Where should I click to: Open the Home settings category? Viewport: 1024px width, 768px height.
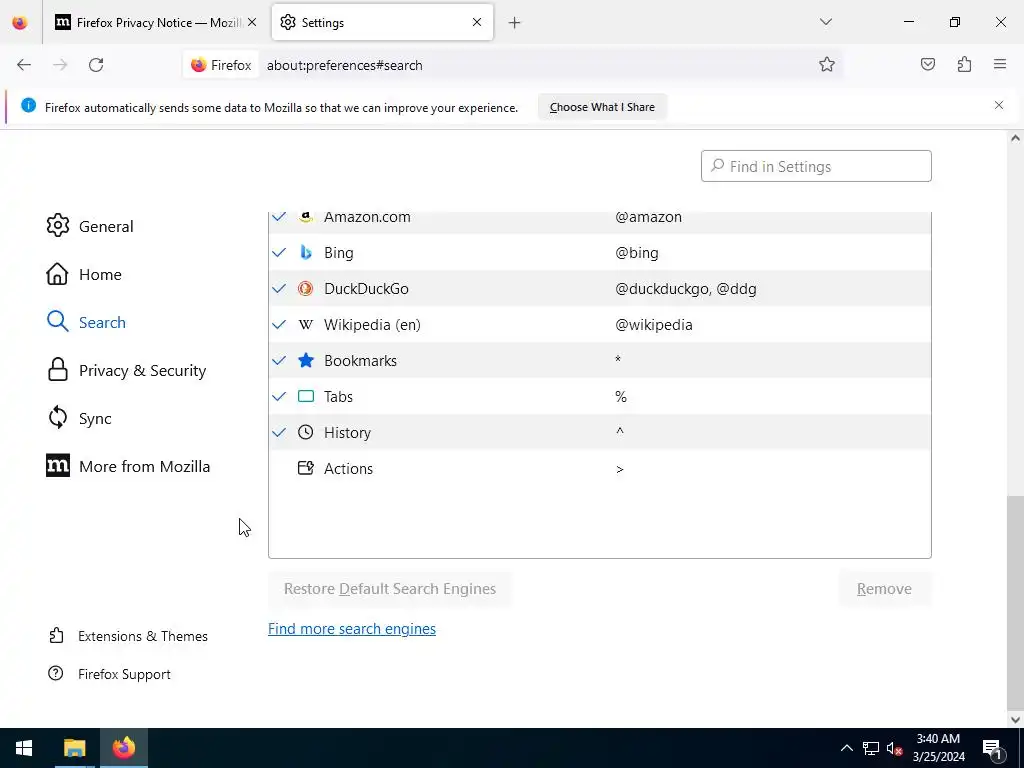click(84, 274)
